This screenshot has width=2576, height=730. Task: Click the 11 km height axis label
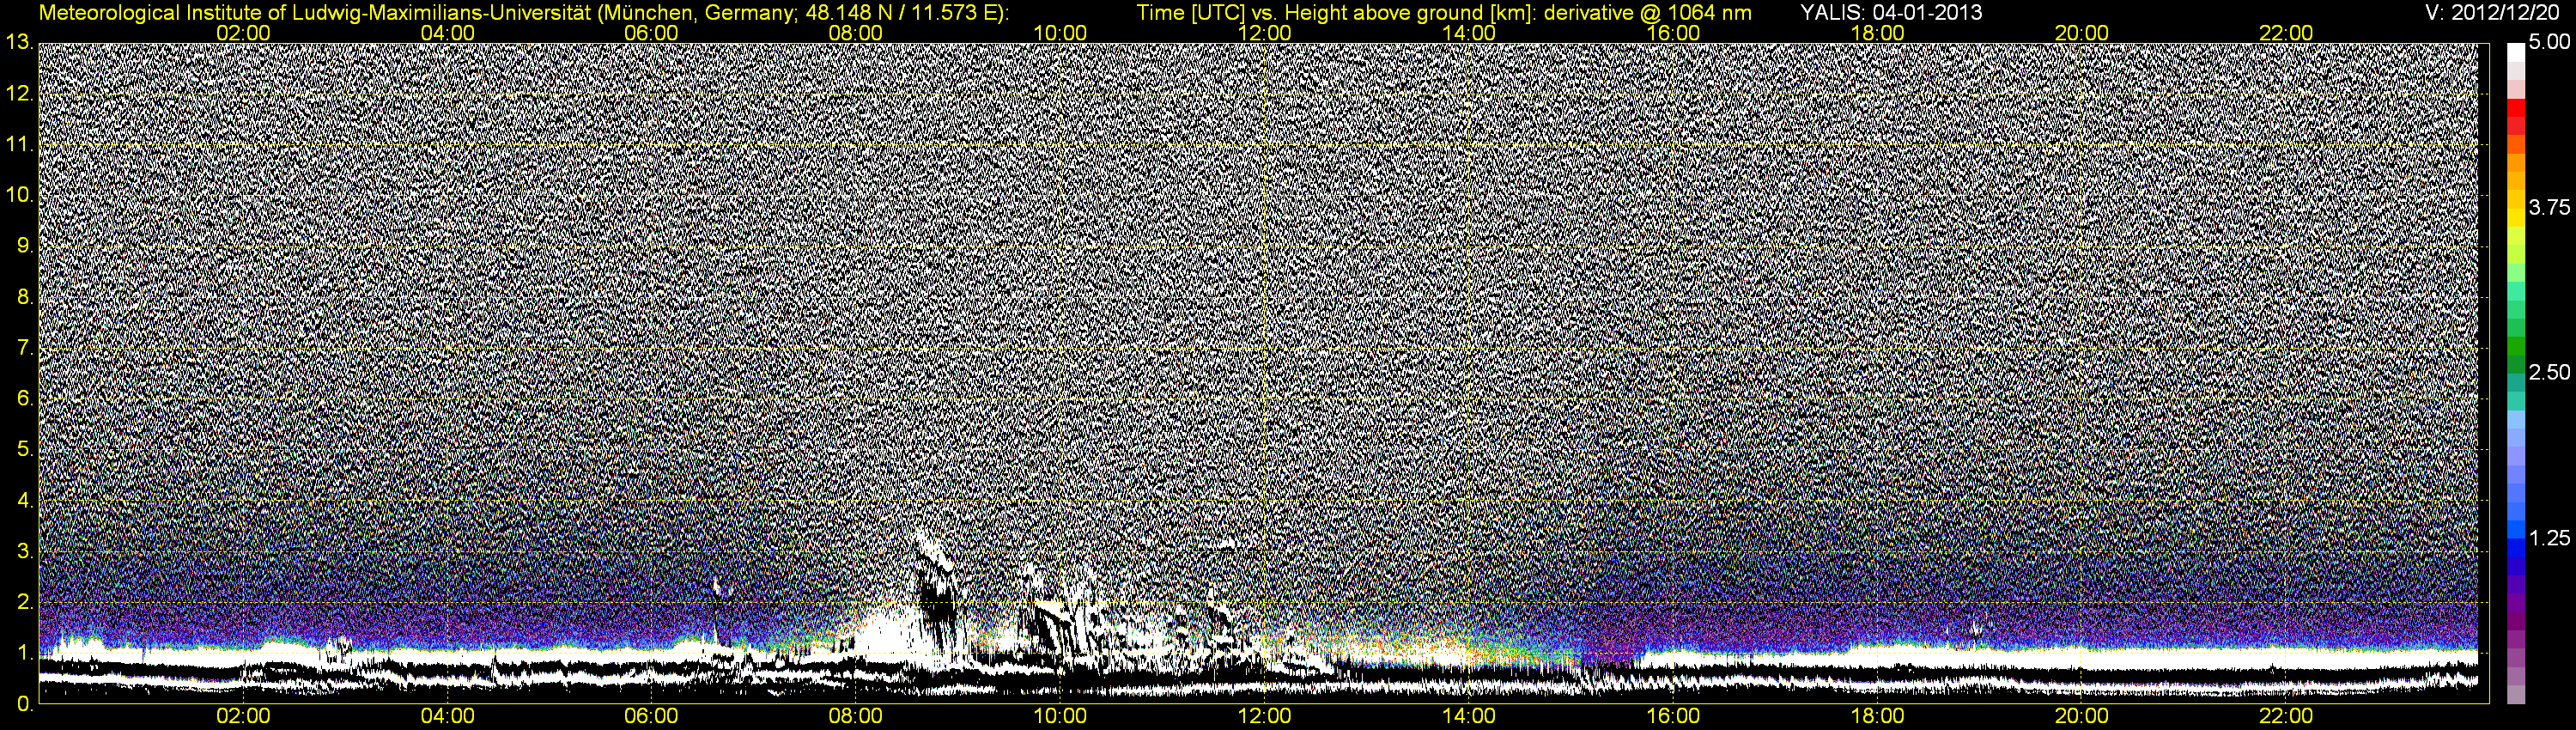tap(19, 144)
